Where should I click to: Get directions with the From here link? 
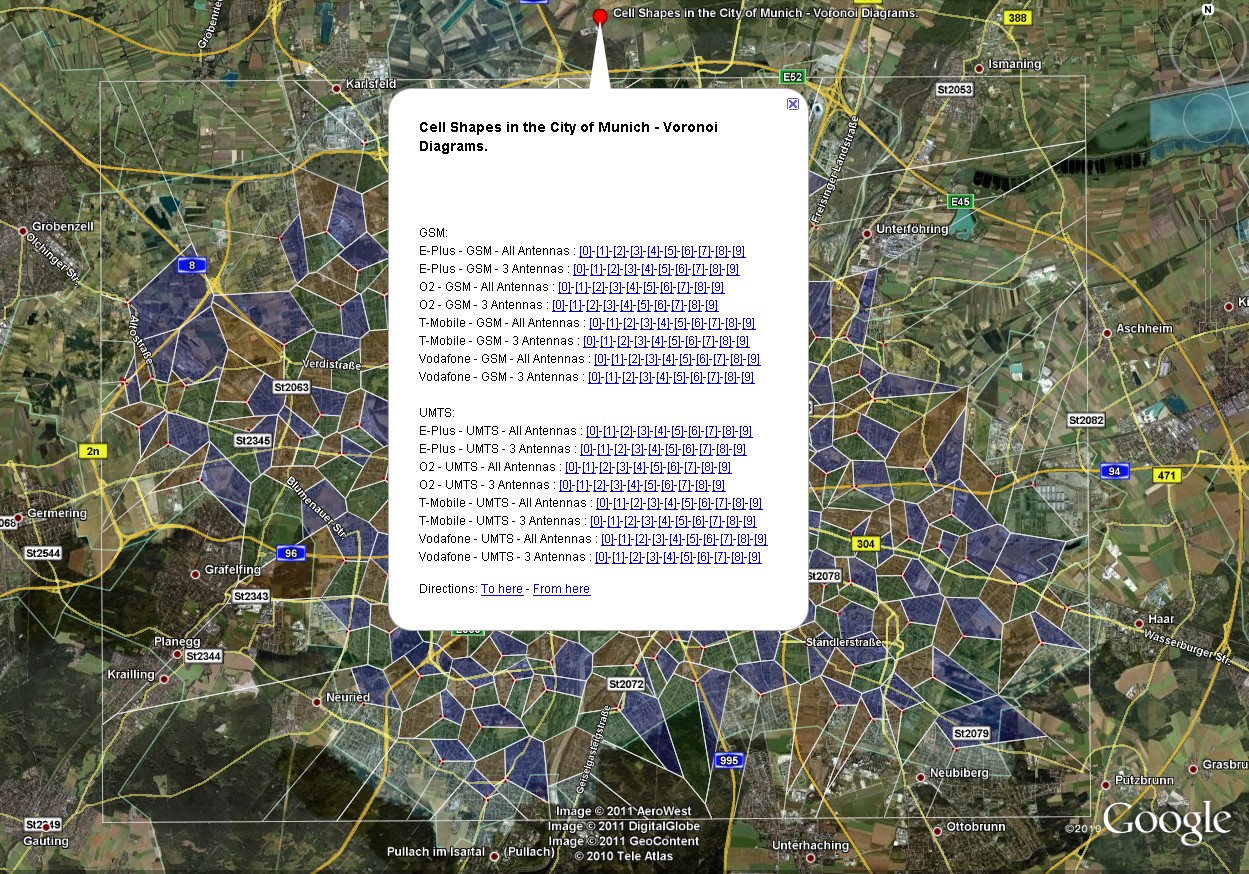561,589
